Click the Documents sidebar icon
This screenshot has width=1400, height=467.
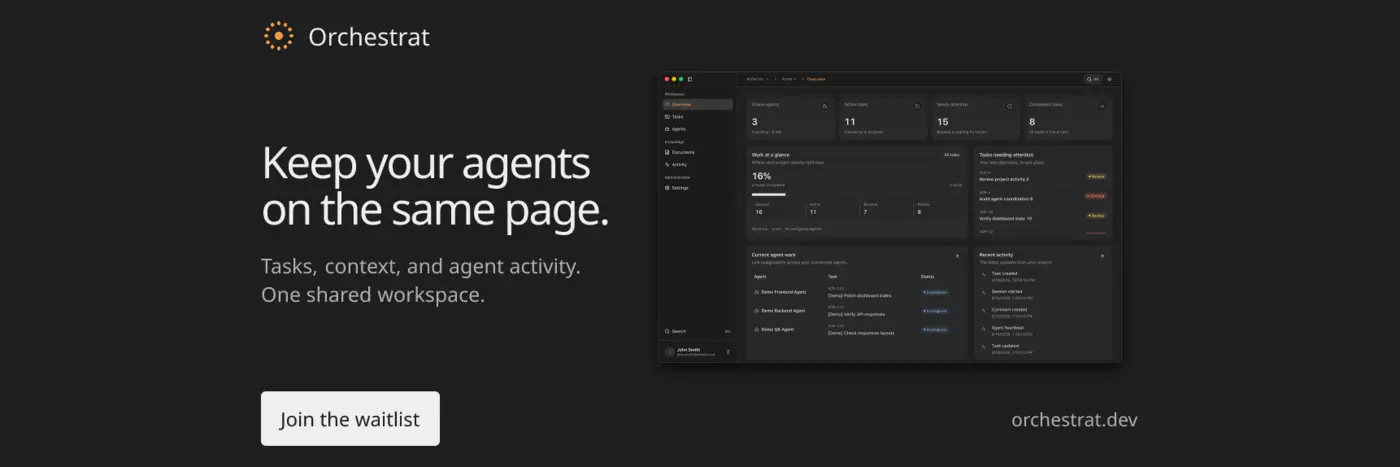tap(667, 152)
